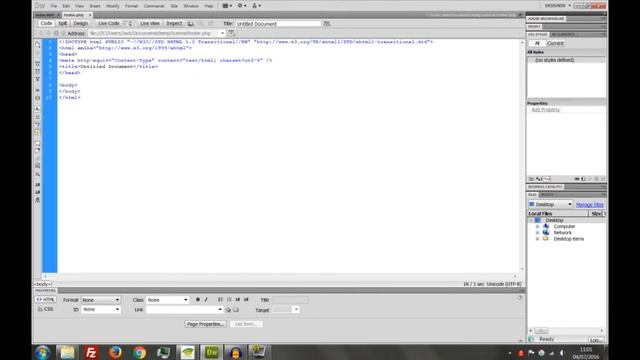This screenshot has width=640, height=360.
Task: Open the Commands menu
Action: point(154,6)
